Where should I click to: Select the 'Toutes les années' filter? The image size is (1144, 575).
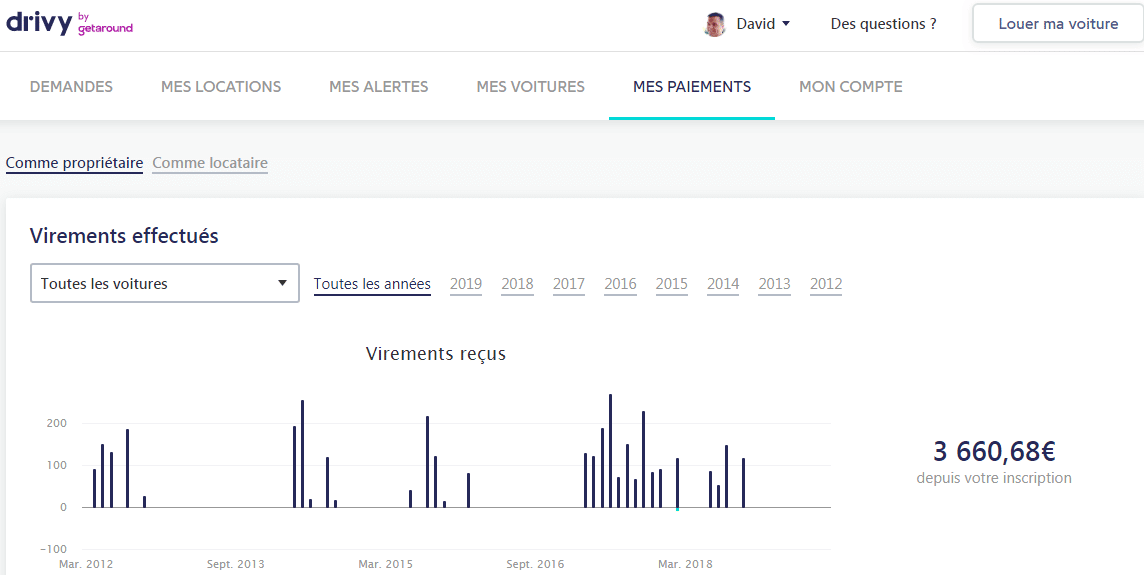372,284
